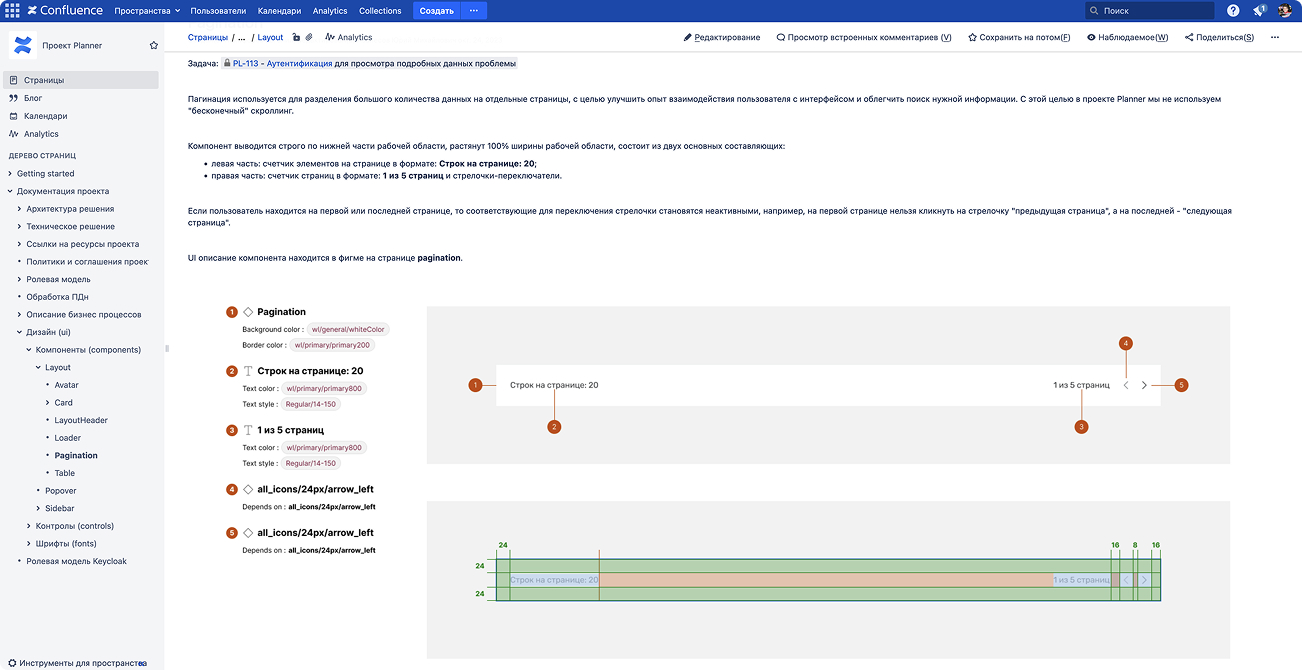The height and width of the screenshot is (670, 1302).
Task: Open the app switcher grid icon
Action: [x=12, y=10]
